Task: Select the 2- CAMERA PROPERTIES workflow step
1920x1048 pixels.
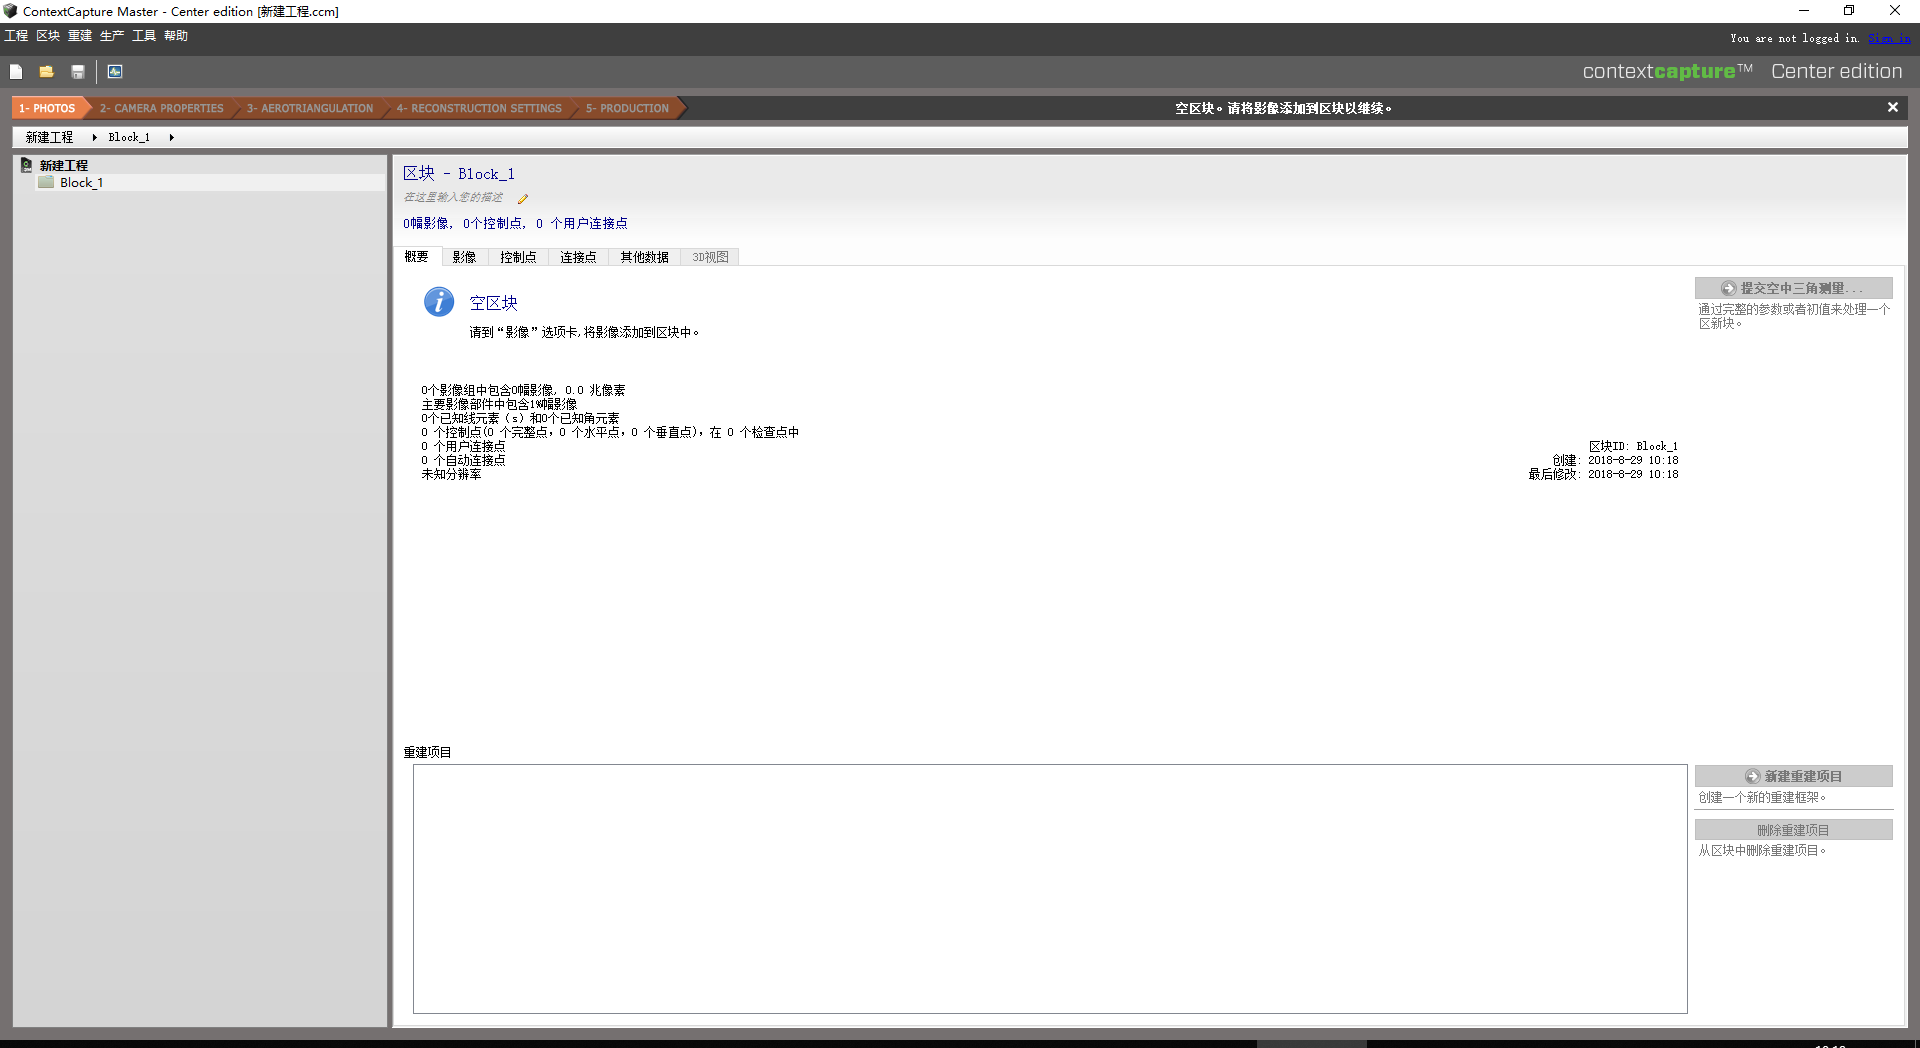Action: pyautogui.click(x=162, y=108)
